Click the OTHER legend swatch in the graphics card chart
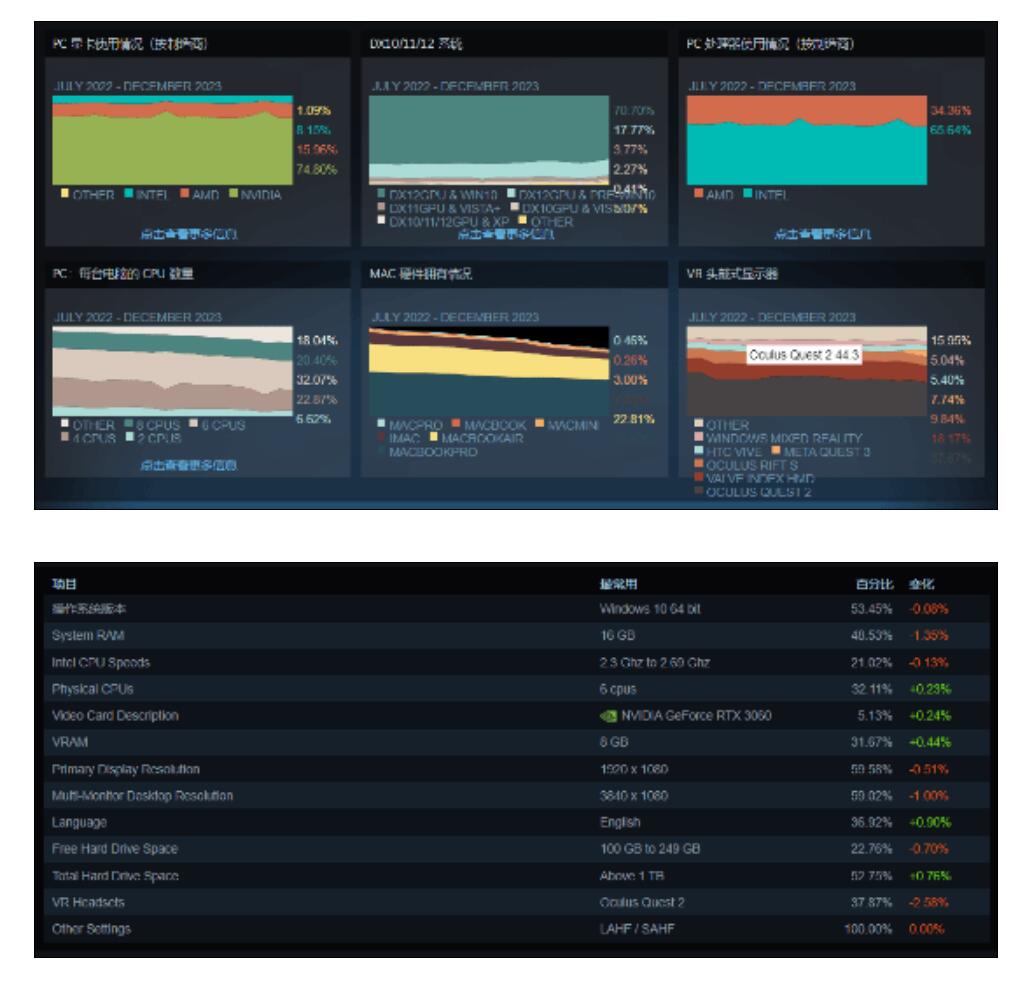Image resolution: width=1022 pixels, height=981 pixels. [x=65, y=193]
